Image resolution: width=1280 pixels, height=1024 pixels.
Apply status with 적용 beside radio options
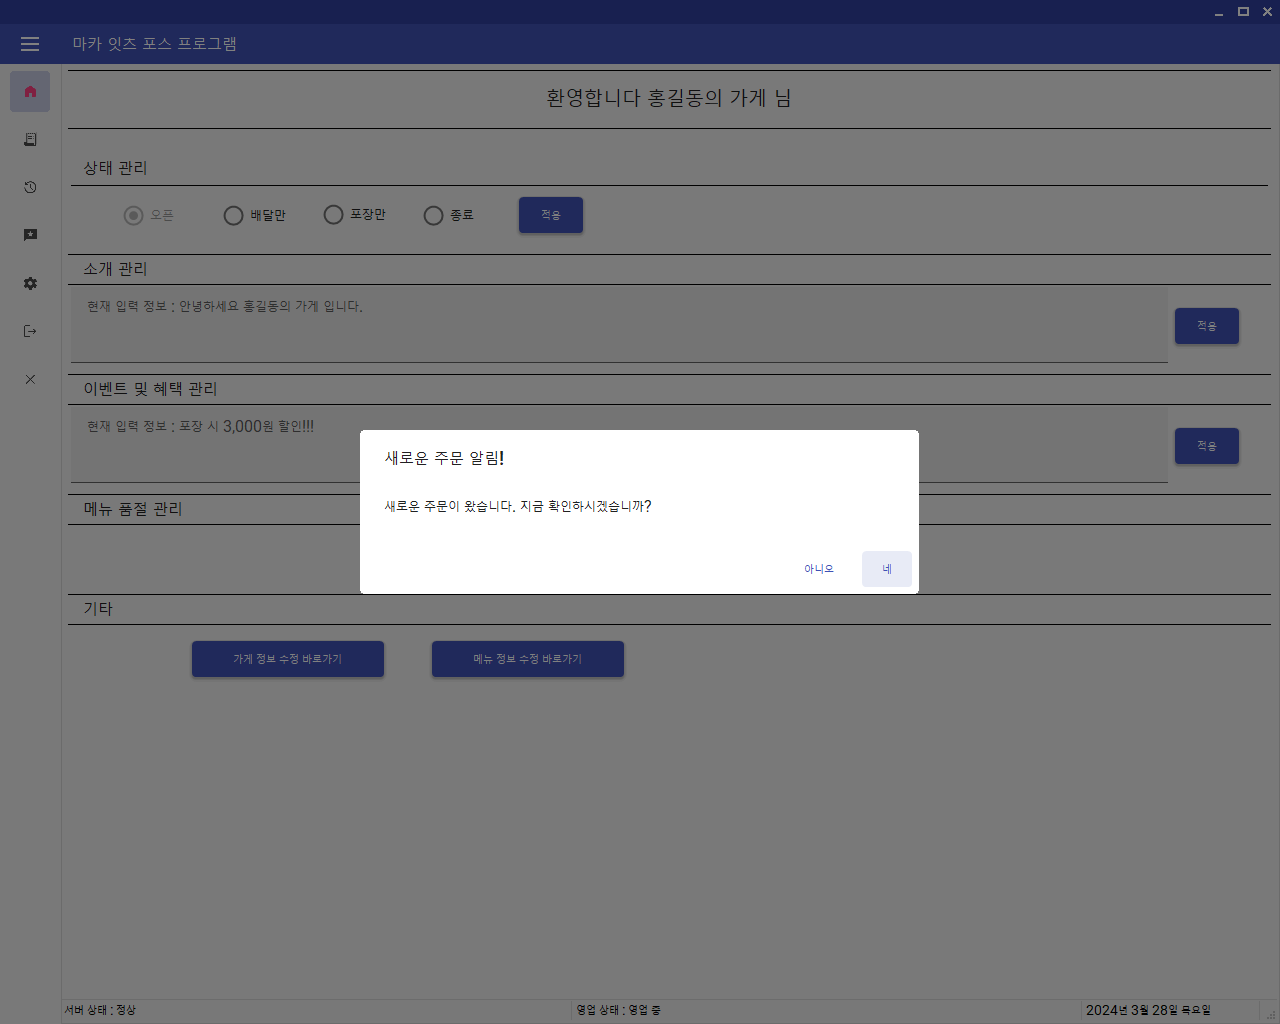click(x=550, y=215)
